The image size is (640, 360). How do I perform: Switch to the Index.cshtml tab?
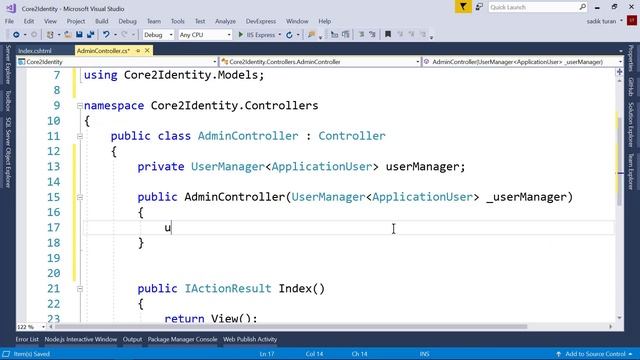point(35,51)
